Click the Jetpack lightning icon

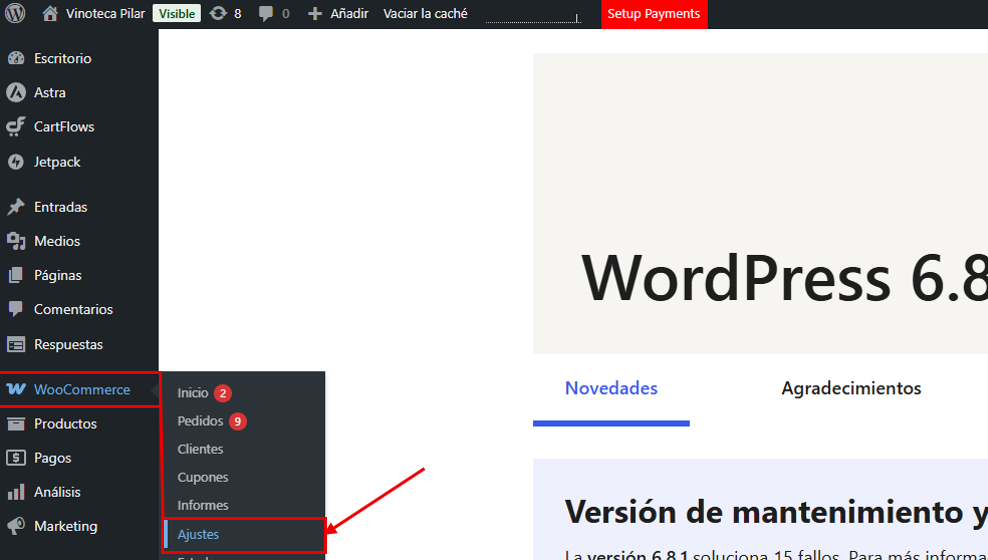coord(16,162)
